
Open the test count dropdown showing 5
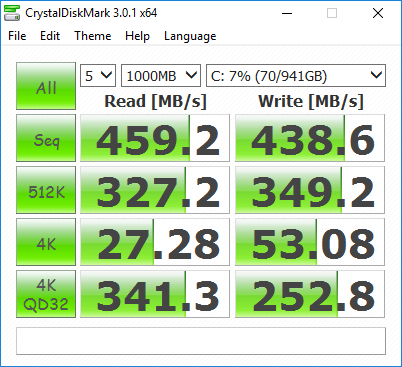tap(98, 76)
